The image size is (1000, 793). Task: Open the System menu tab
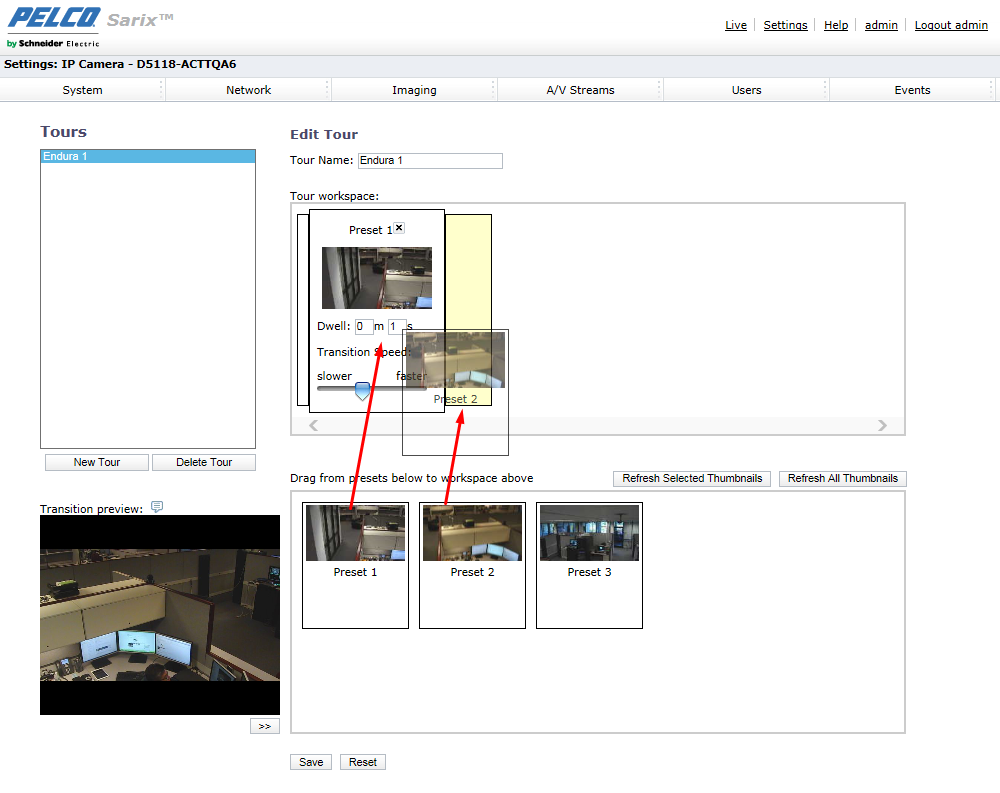coord(82,90)
